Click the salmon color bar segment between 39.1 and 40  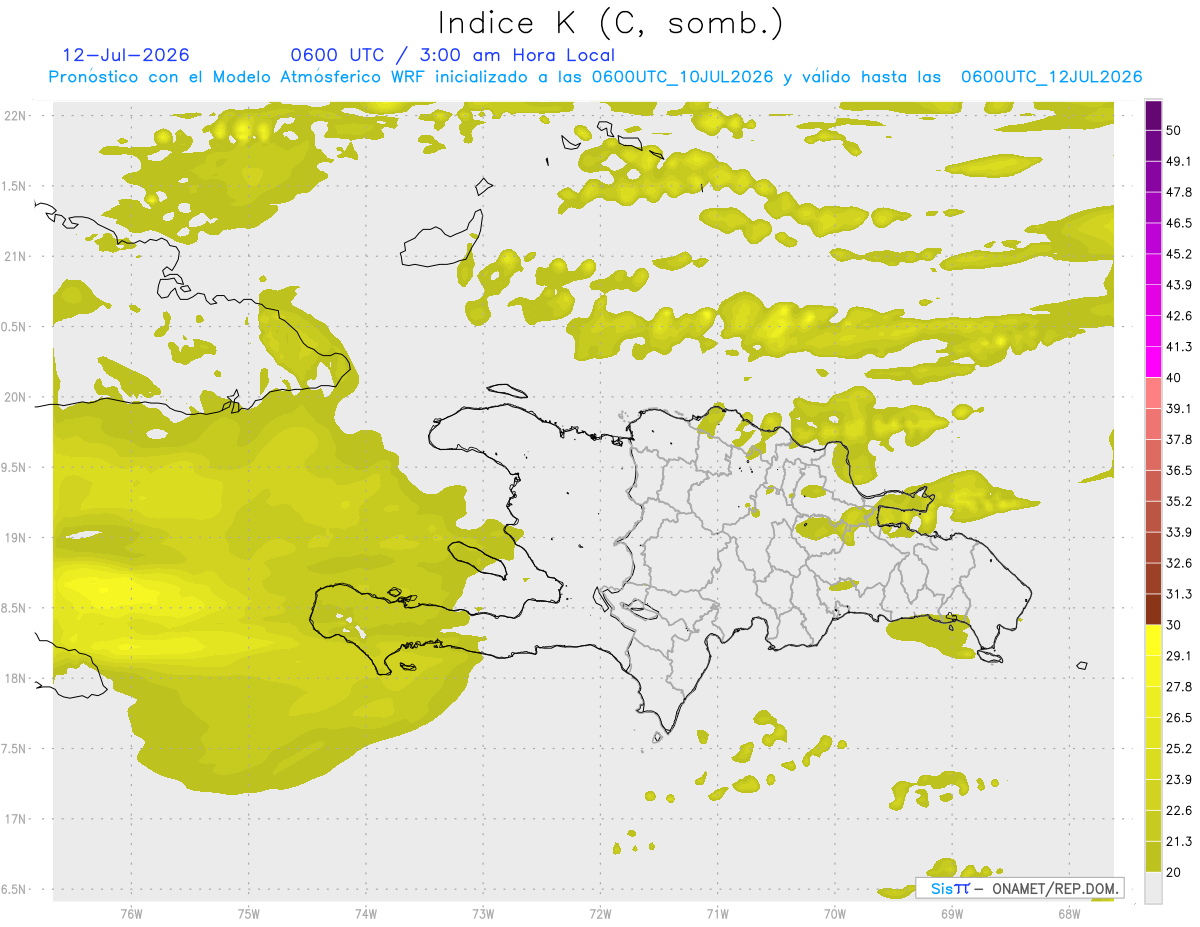tap(1153, 393)
